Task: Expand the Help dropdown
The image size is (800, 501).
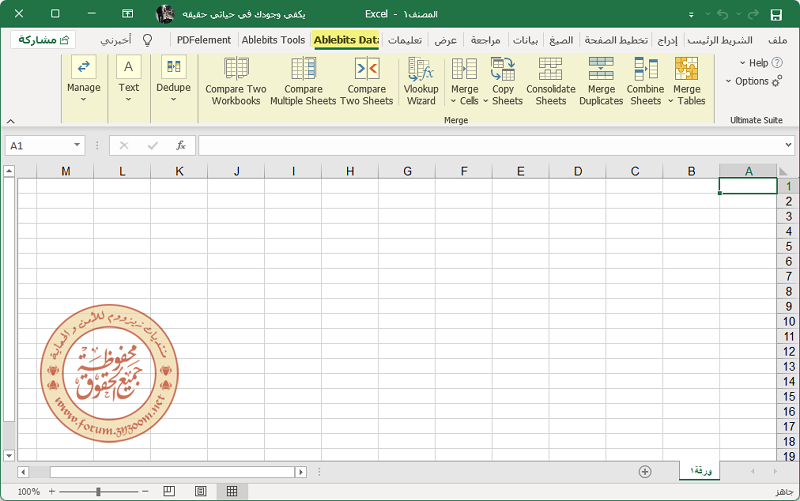Action: click(742, 63)
